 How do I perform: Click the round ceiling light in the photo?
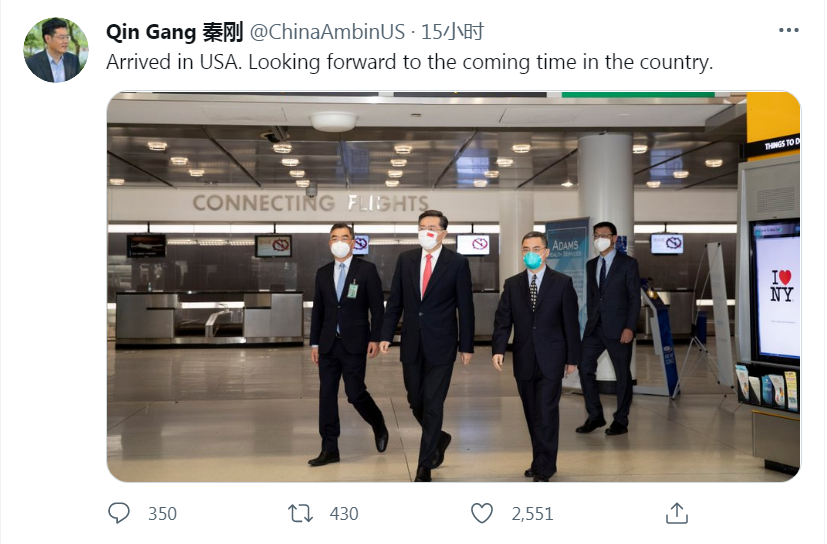(x=333, y=121)
